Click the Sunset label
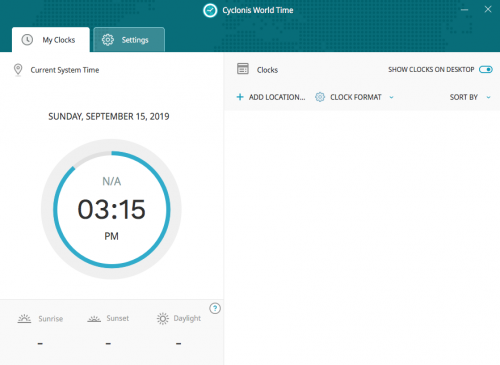The width and height of the screenshot is (500, 365). [x=118, y=318]
